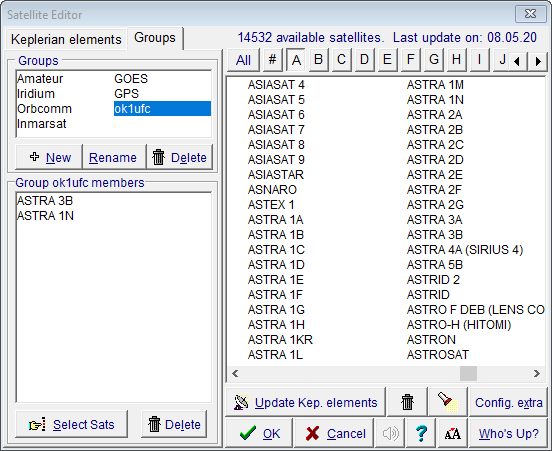The height and width of the screenshot is (451, 552).
Task: Show previous letters with the left arrow
Action: [517, 61]
